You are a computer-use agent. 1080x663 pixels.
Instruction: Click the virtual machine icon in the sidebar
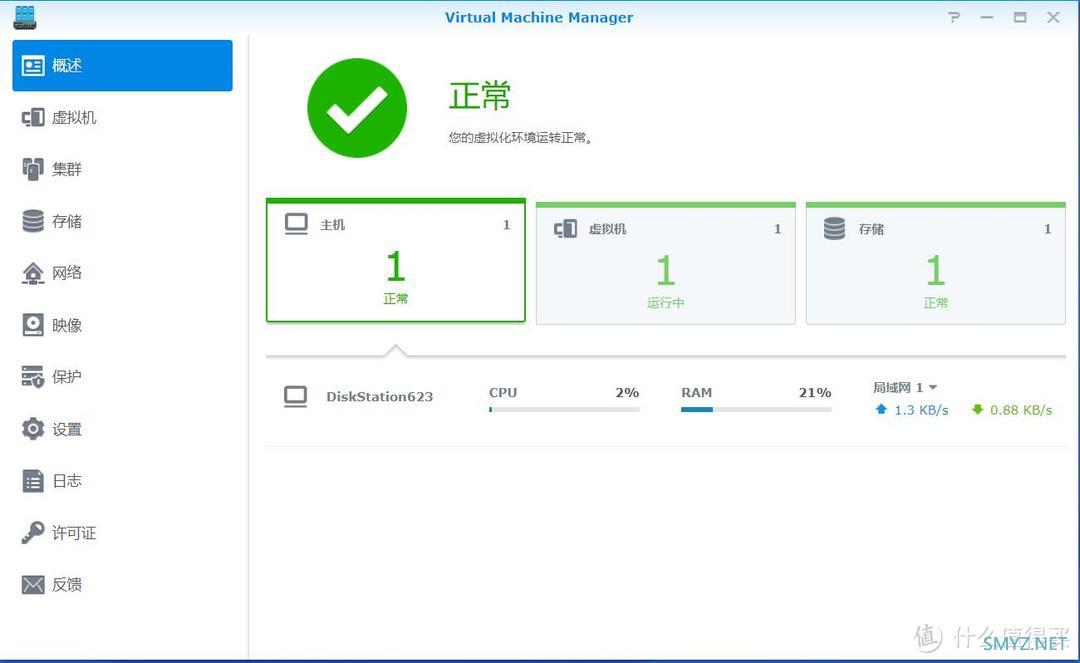point(33,118)
